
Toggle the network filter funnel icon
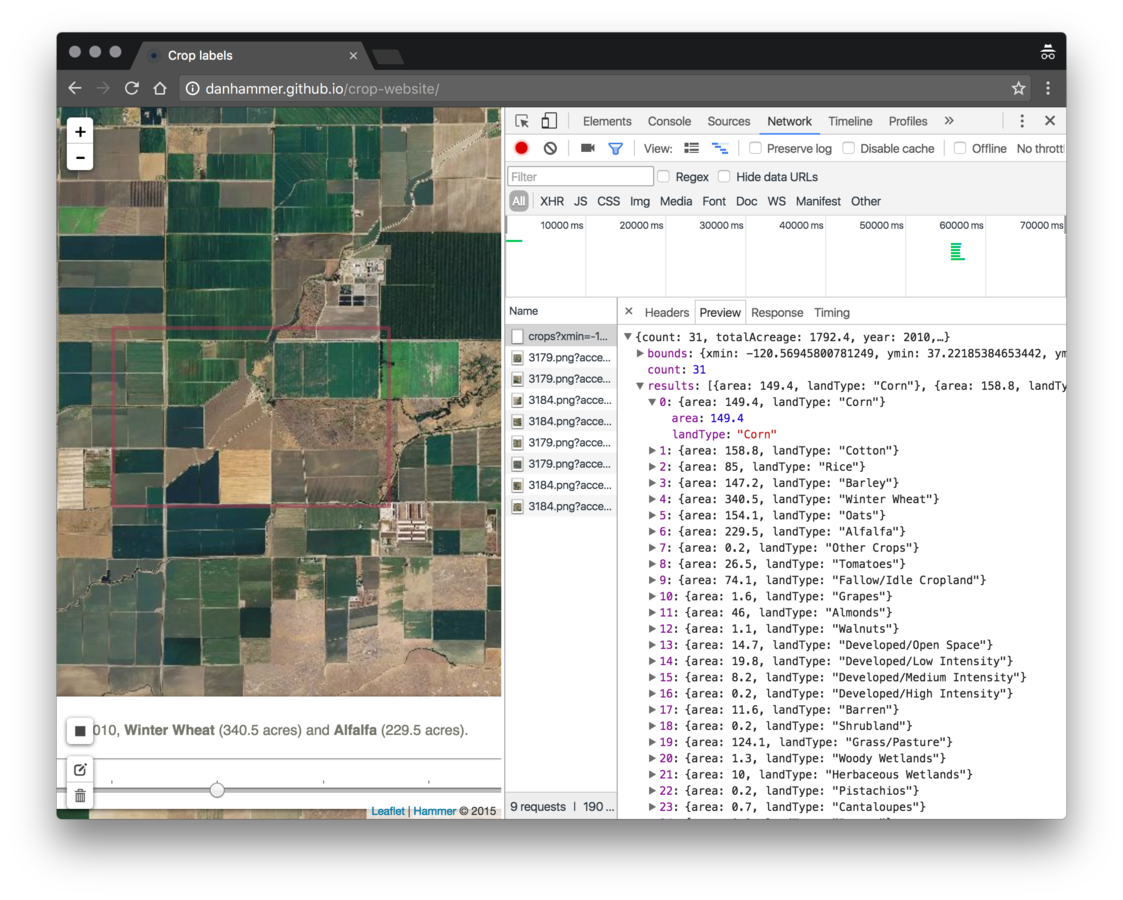[615, 148]
